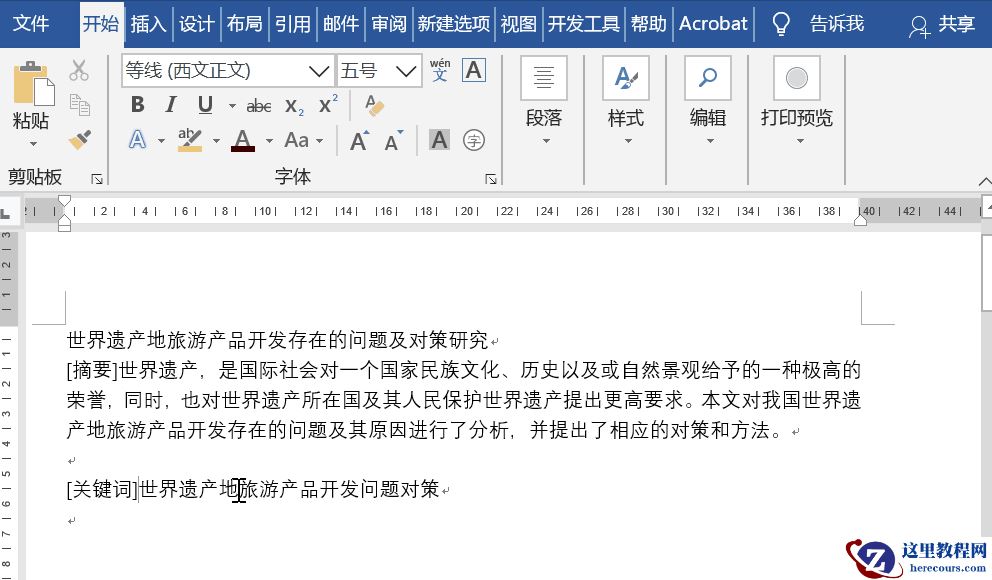Expand underline style options arrow

point(232,106)
